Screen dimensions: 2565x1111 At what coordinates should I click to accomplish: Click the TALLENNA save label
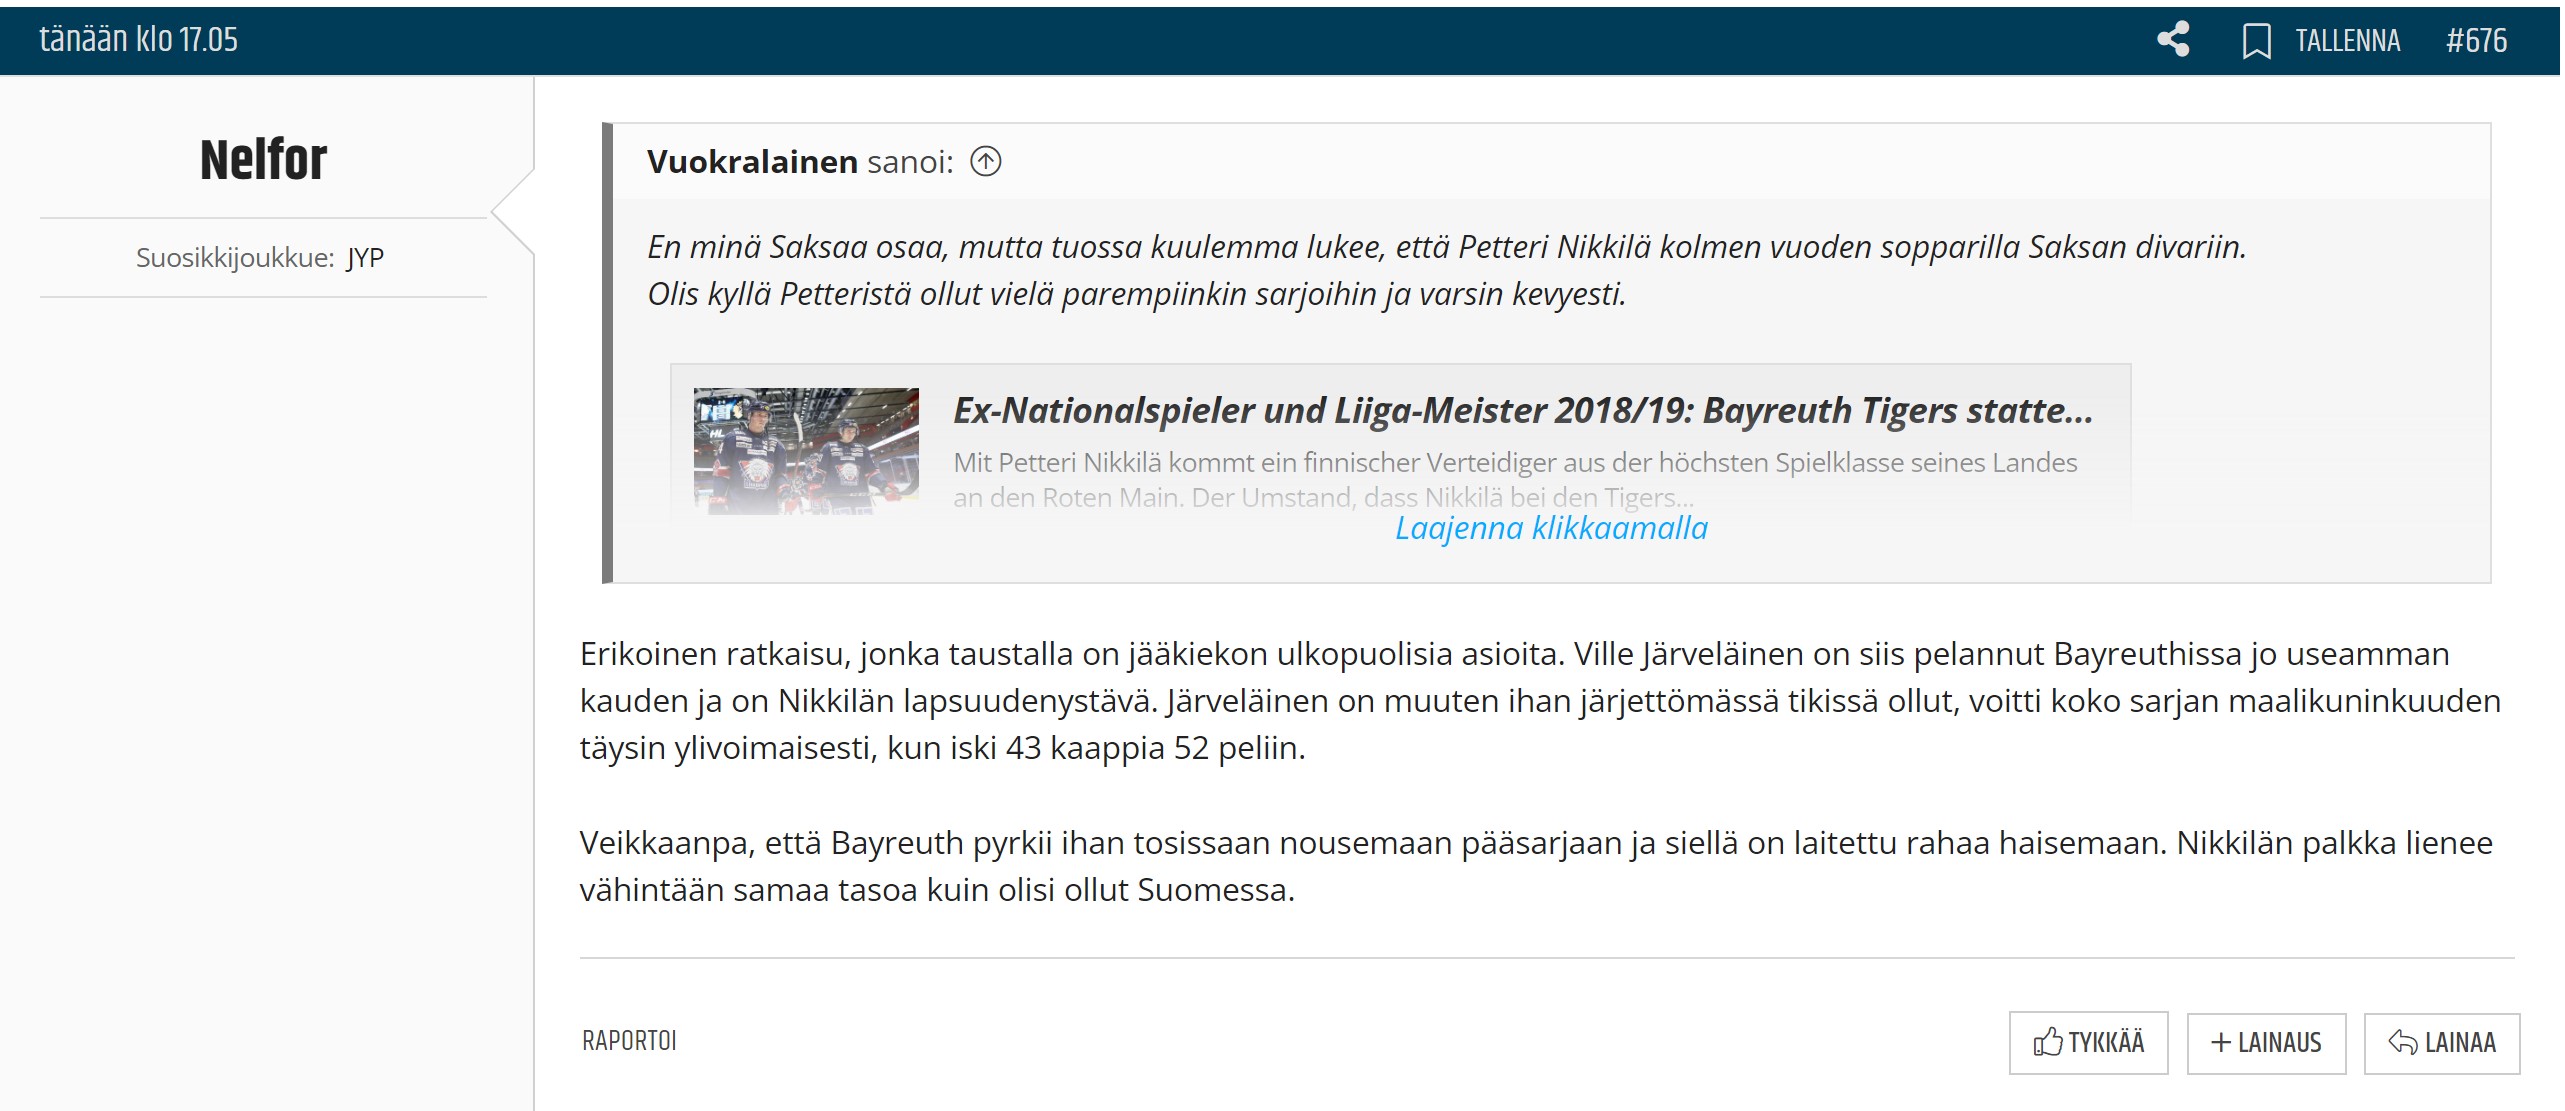point(2346,41)
